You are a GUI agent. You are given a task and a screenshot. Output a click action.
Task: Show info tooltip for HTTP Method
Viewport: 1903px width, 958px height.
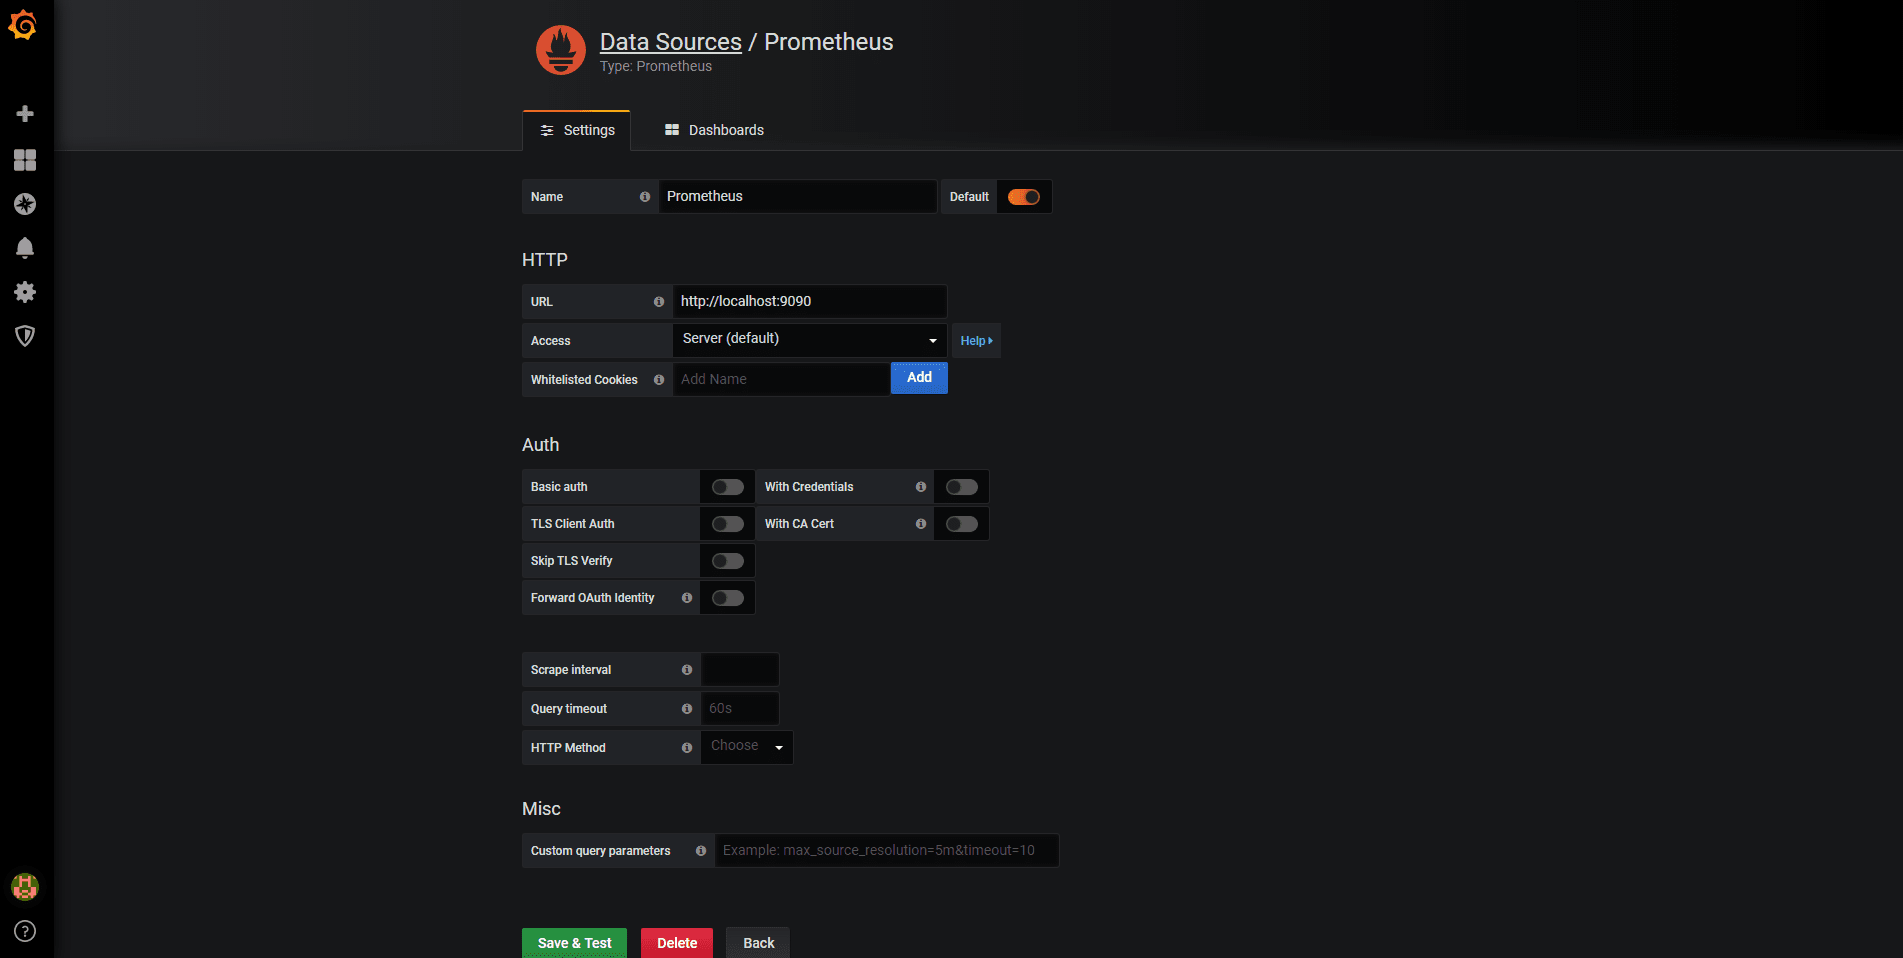[x=687, y=748]
